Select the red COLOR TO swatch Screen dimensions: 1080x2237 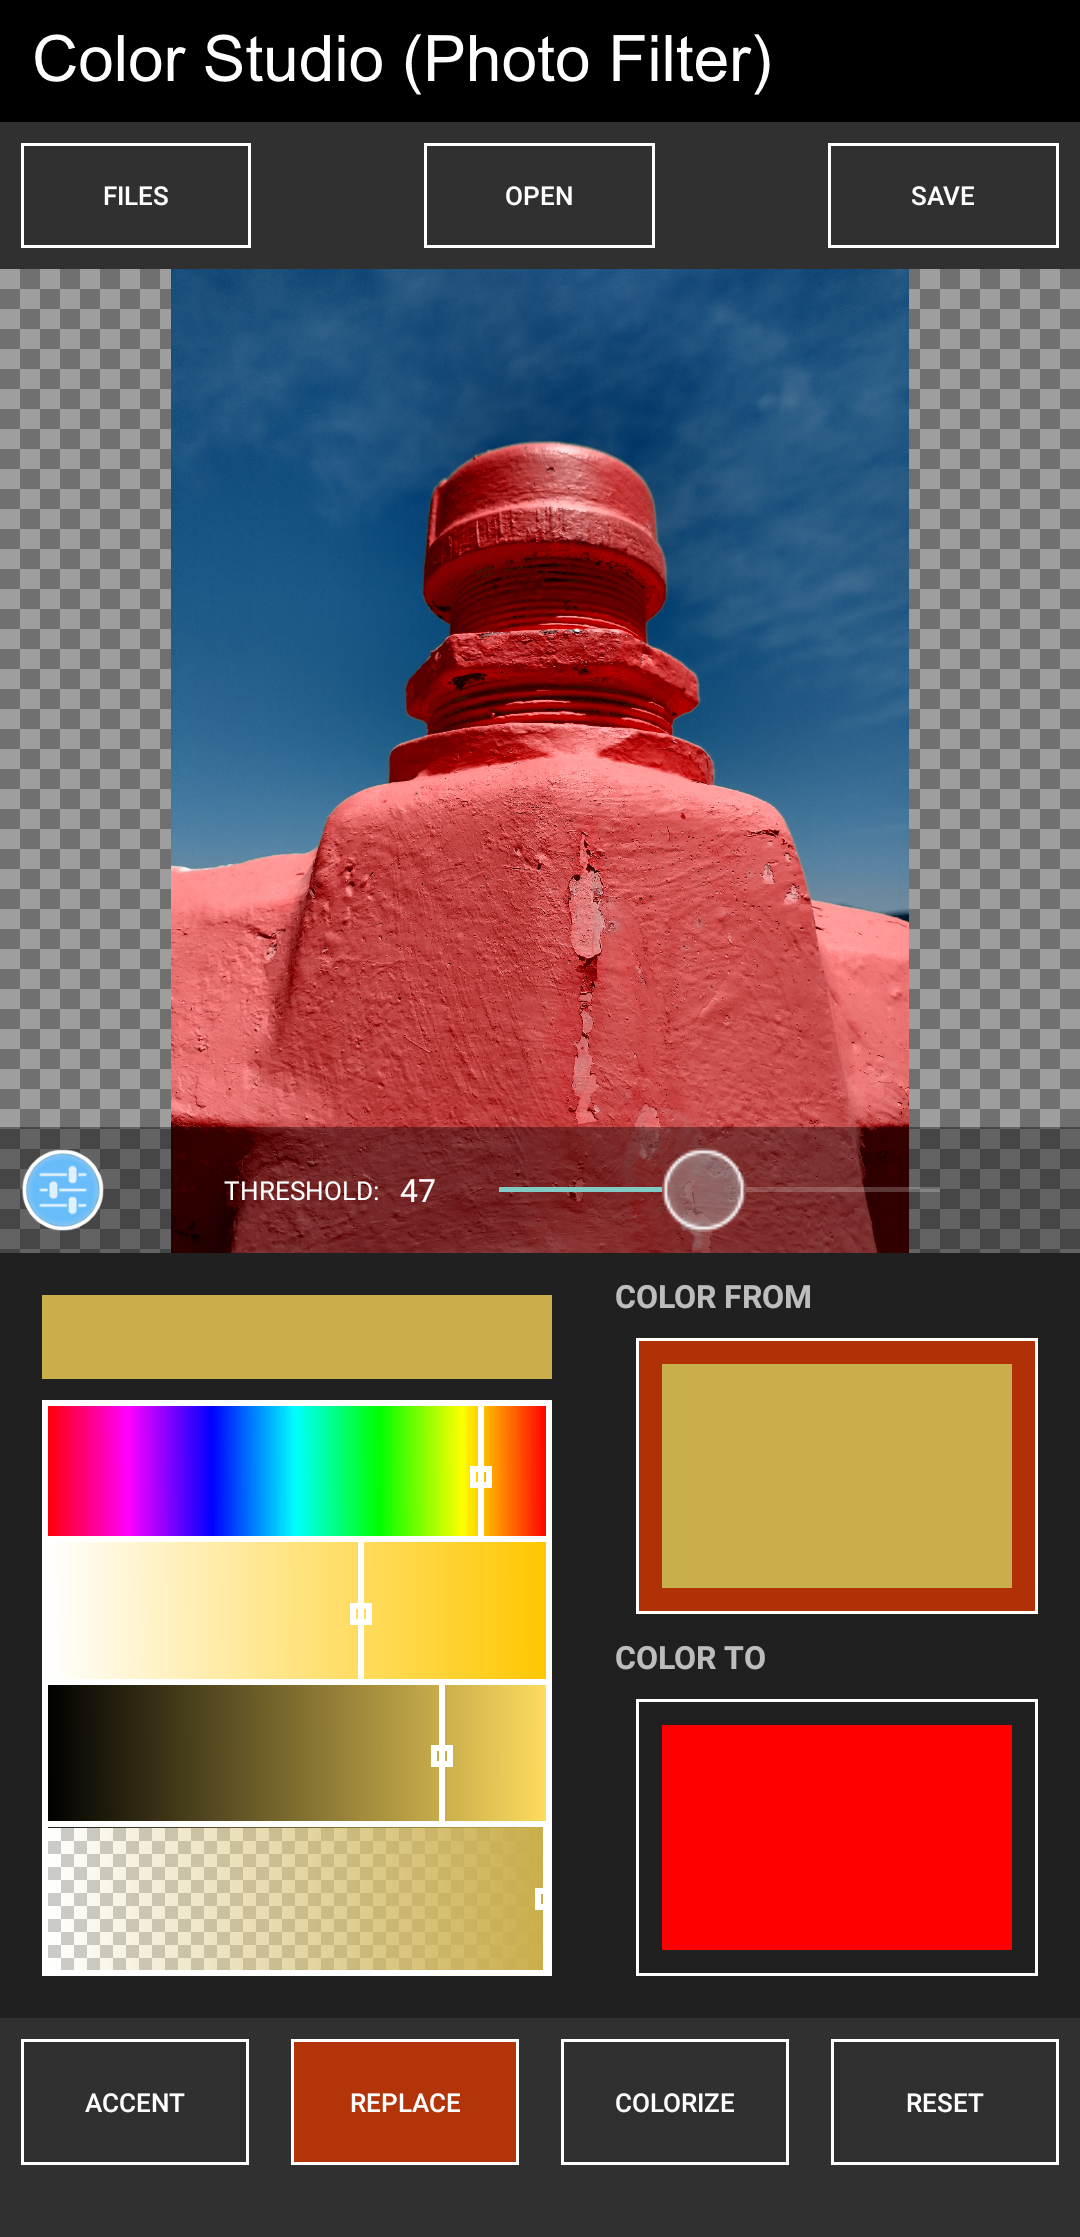pos(837,1837)
